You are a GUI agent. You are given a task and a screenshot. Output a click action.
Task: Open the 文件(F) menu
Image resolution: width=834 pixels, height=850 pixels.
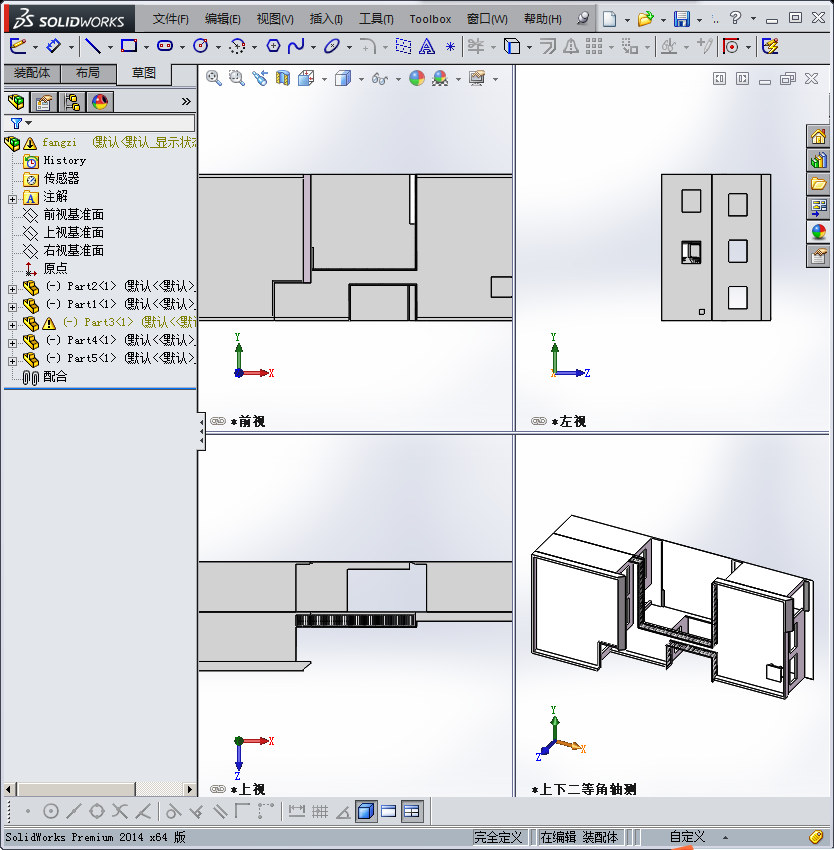pos(170,19)
